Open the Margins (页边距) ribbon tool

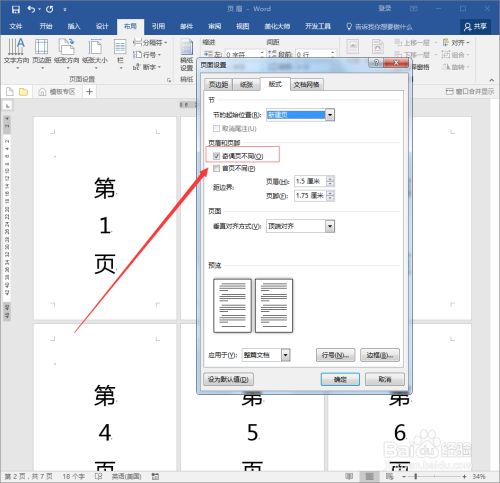(x=42, y=52)
